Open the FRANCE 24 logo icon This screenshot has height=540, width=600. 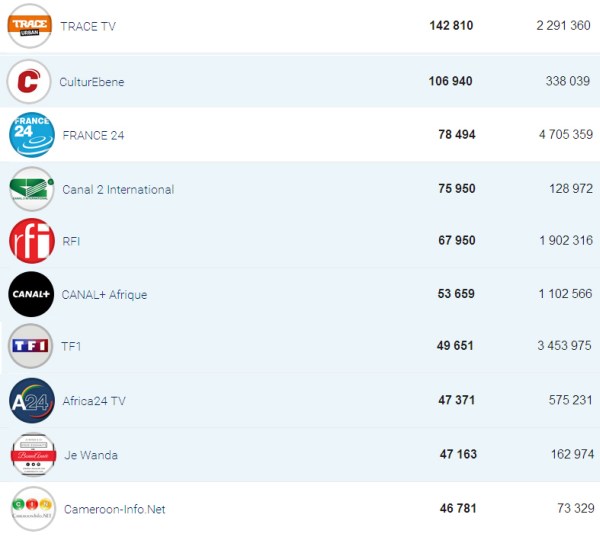coord(31,135)
